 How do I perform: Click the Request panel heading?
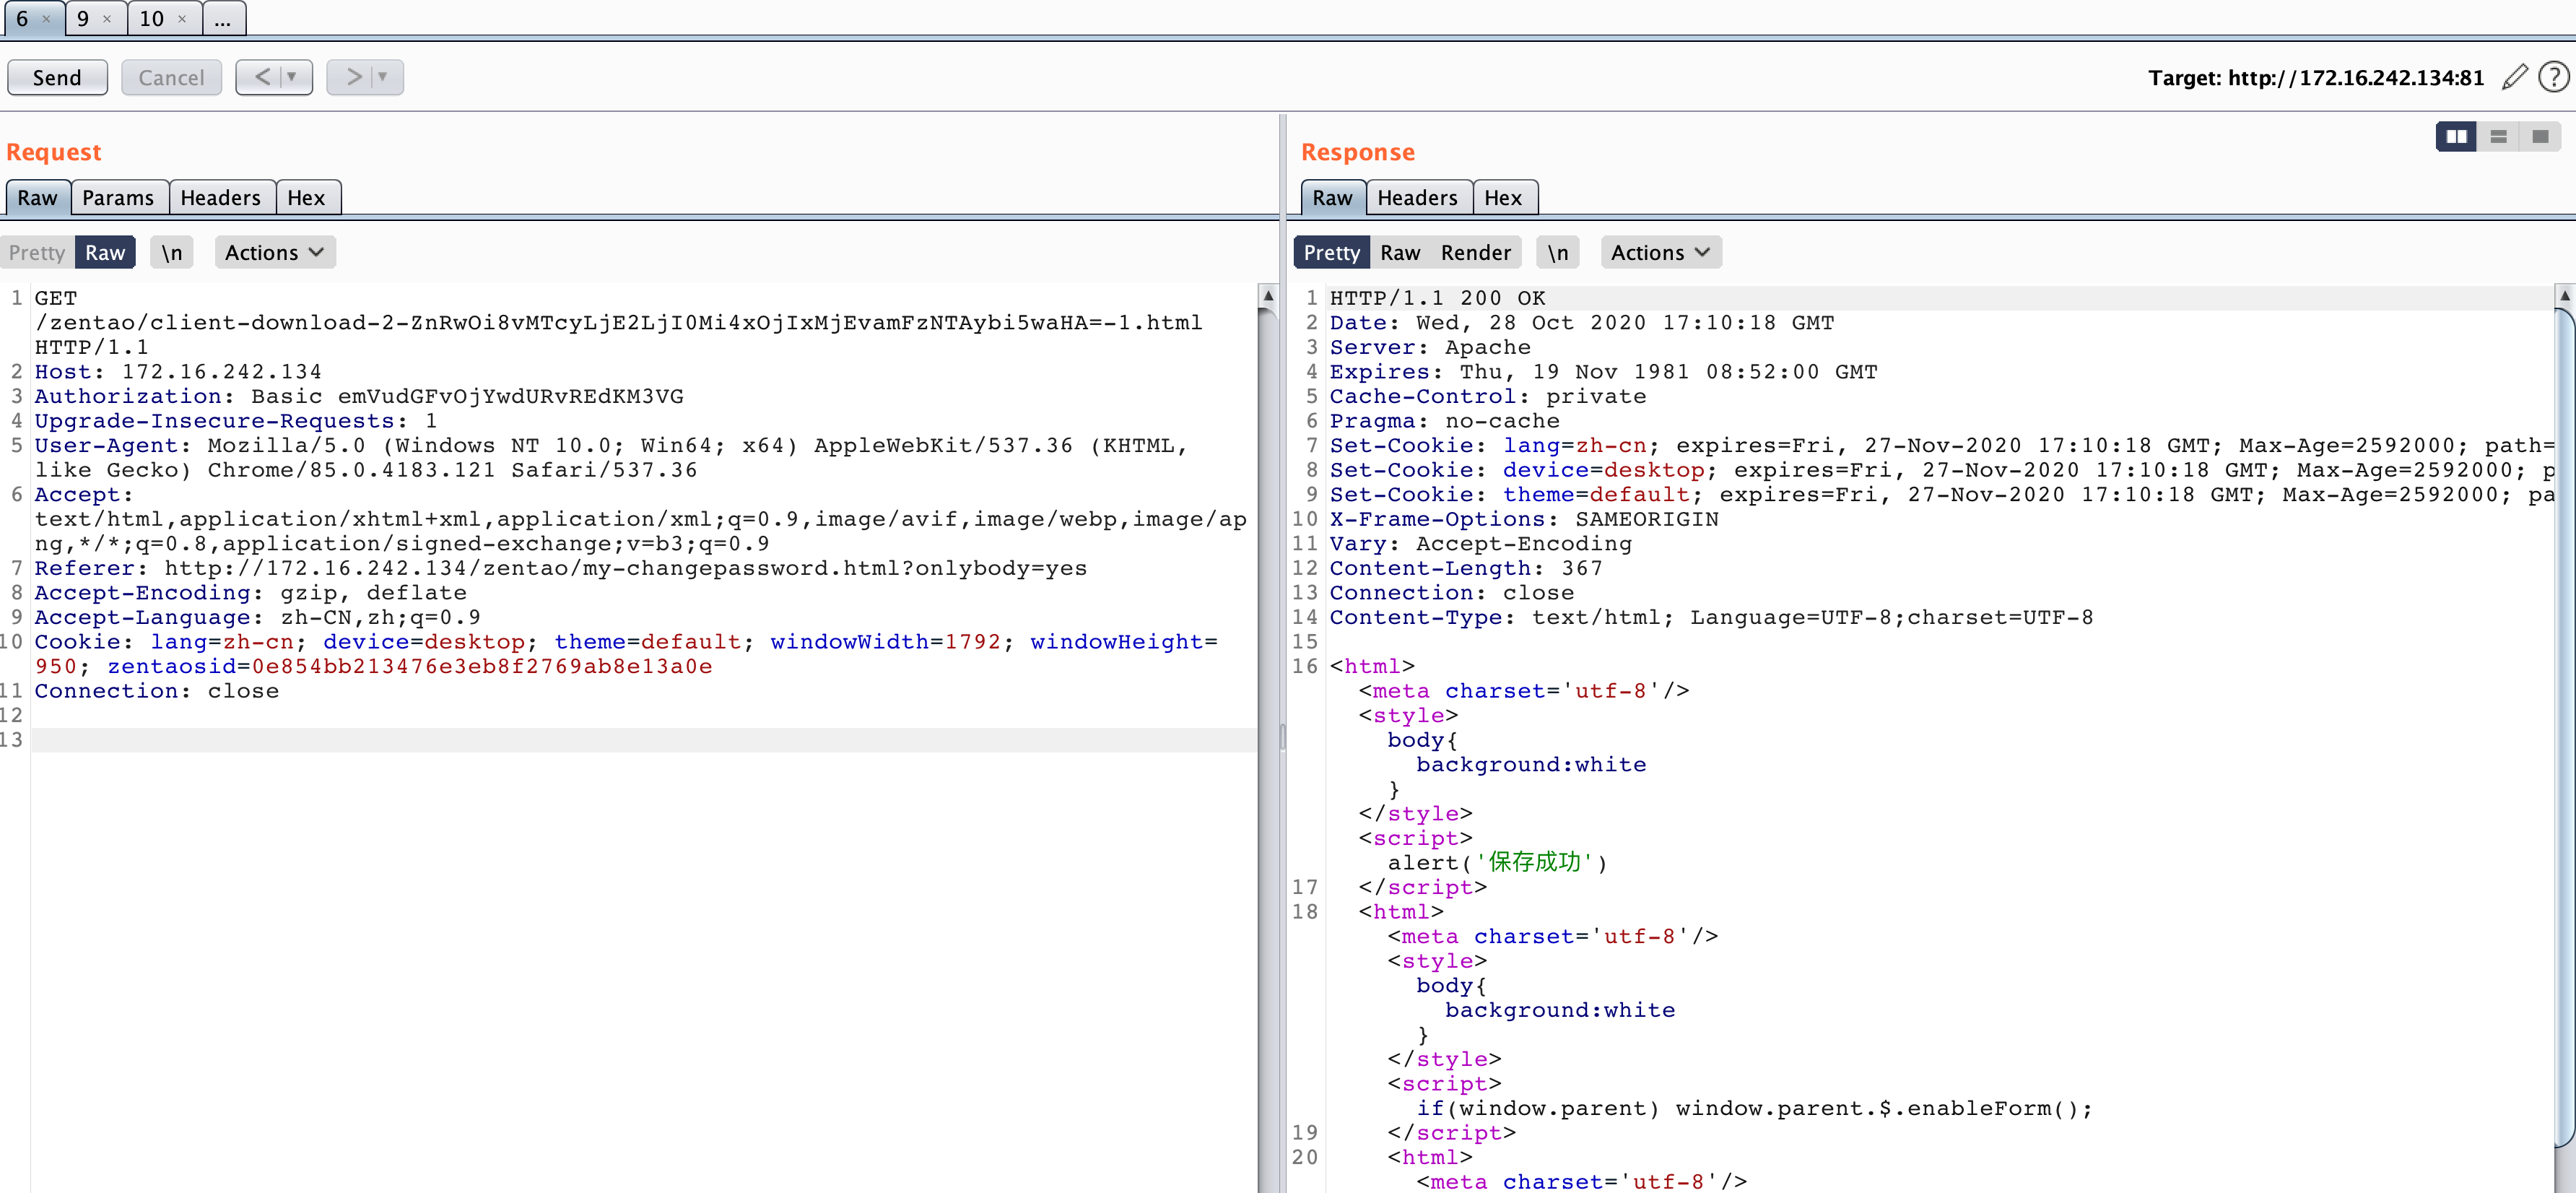point(54,152)
